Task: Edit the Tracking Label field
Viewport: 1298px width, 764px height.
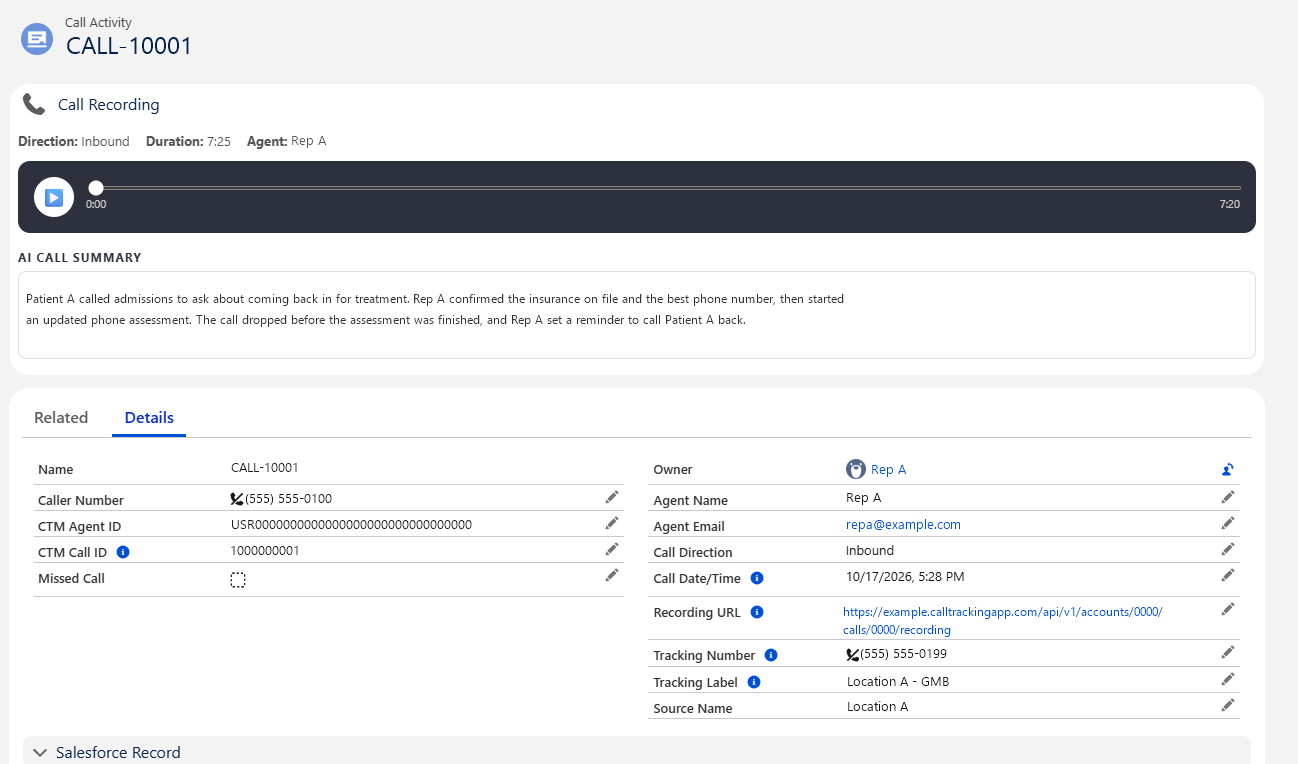Action: 1228,679
